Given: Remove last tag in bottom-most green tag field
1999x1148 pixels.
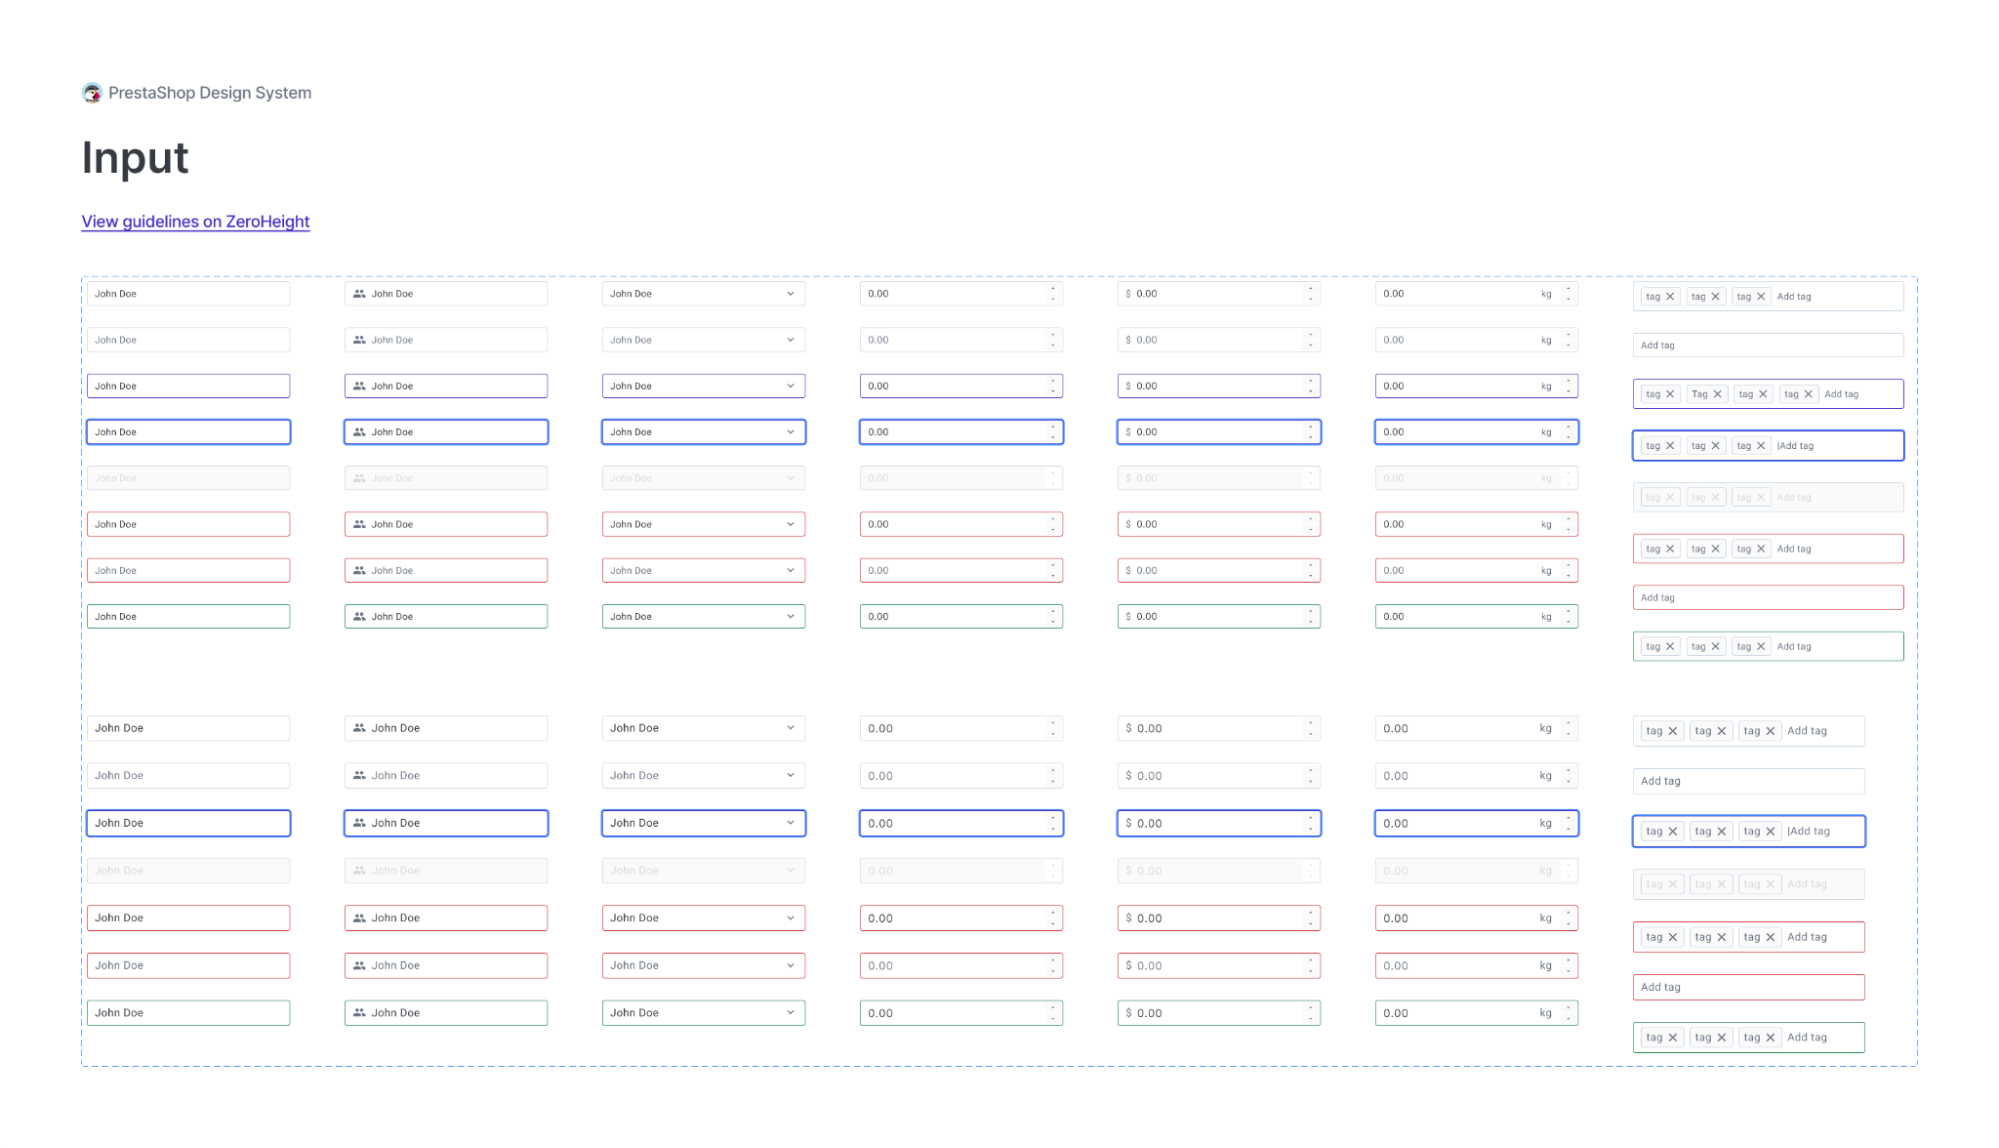Looking at the screenshot, I should coord(1770,1038).
